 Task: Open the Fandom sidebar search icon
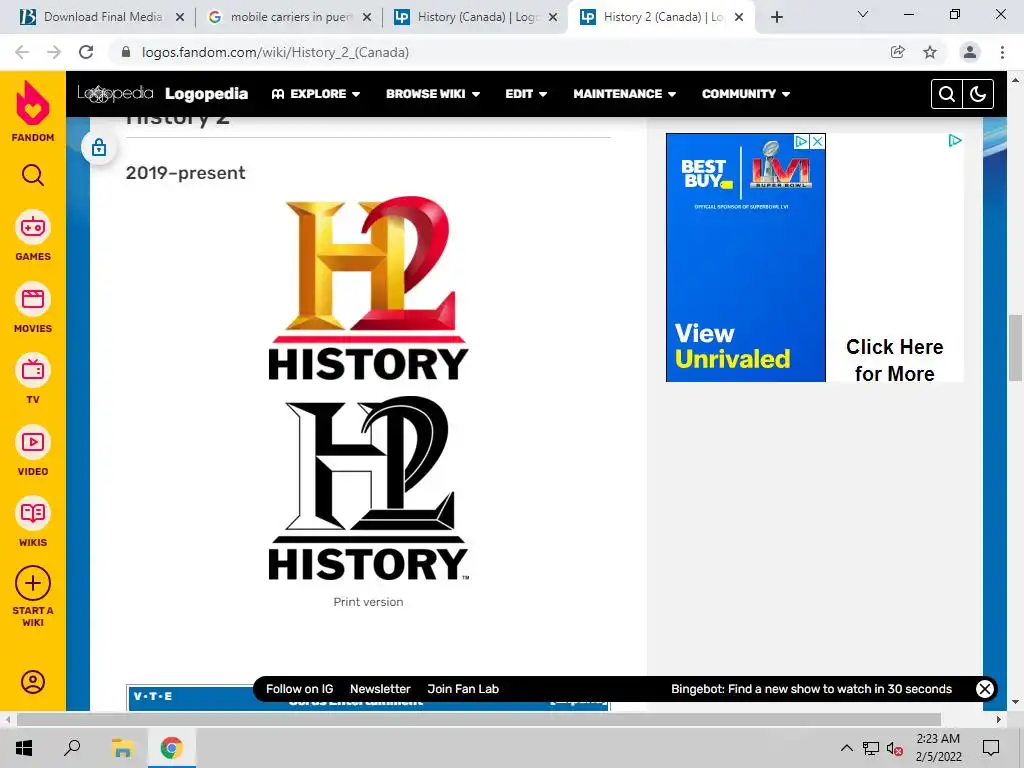[x=33, y=175]
